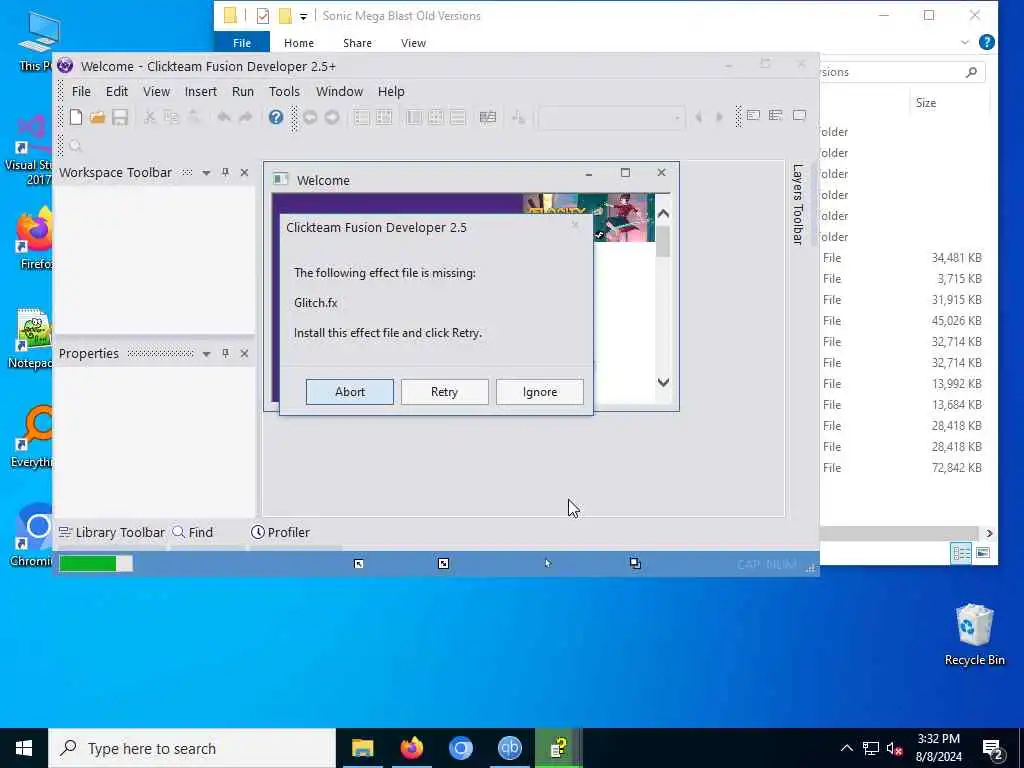Open the Properties panel dropdown arrow
The height and width of the screenshot is (768, 1024).
(x=206, y=354)
